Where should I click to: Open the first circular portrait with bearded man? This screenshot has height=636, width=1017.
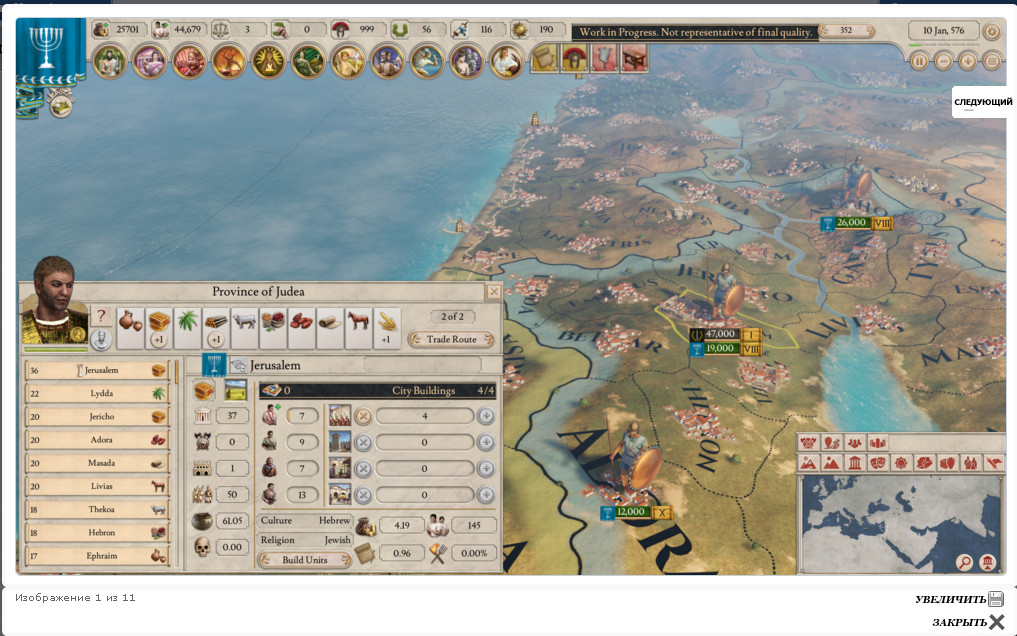[x=109, y=62]
